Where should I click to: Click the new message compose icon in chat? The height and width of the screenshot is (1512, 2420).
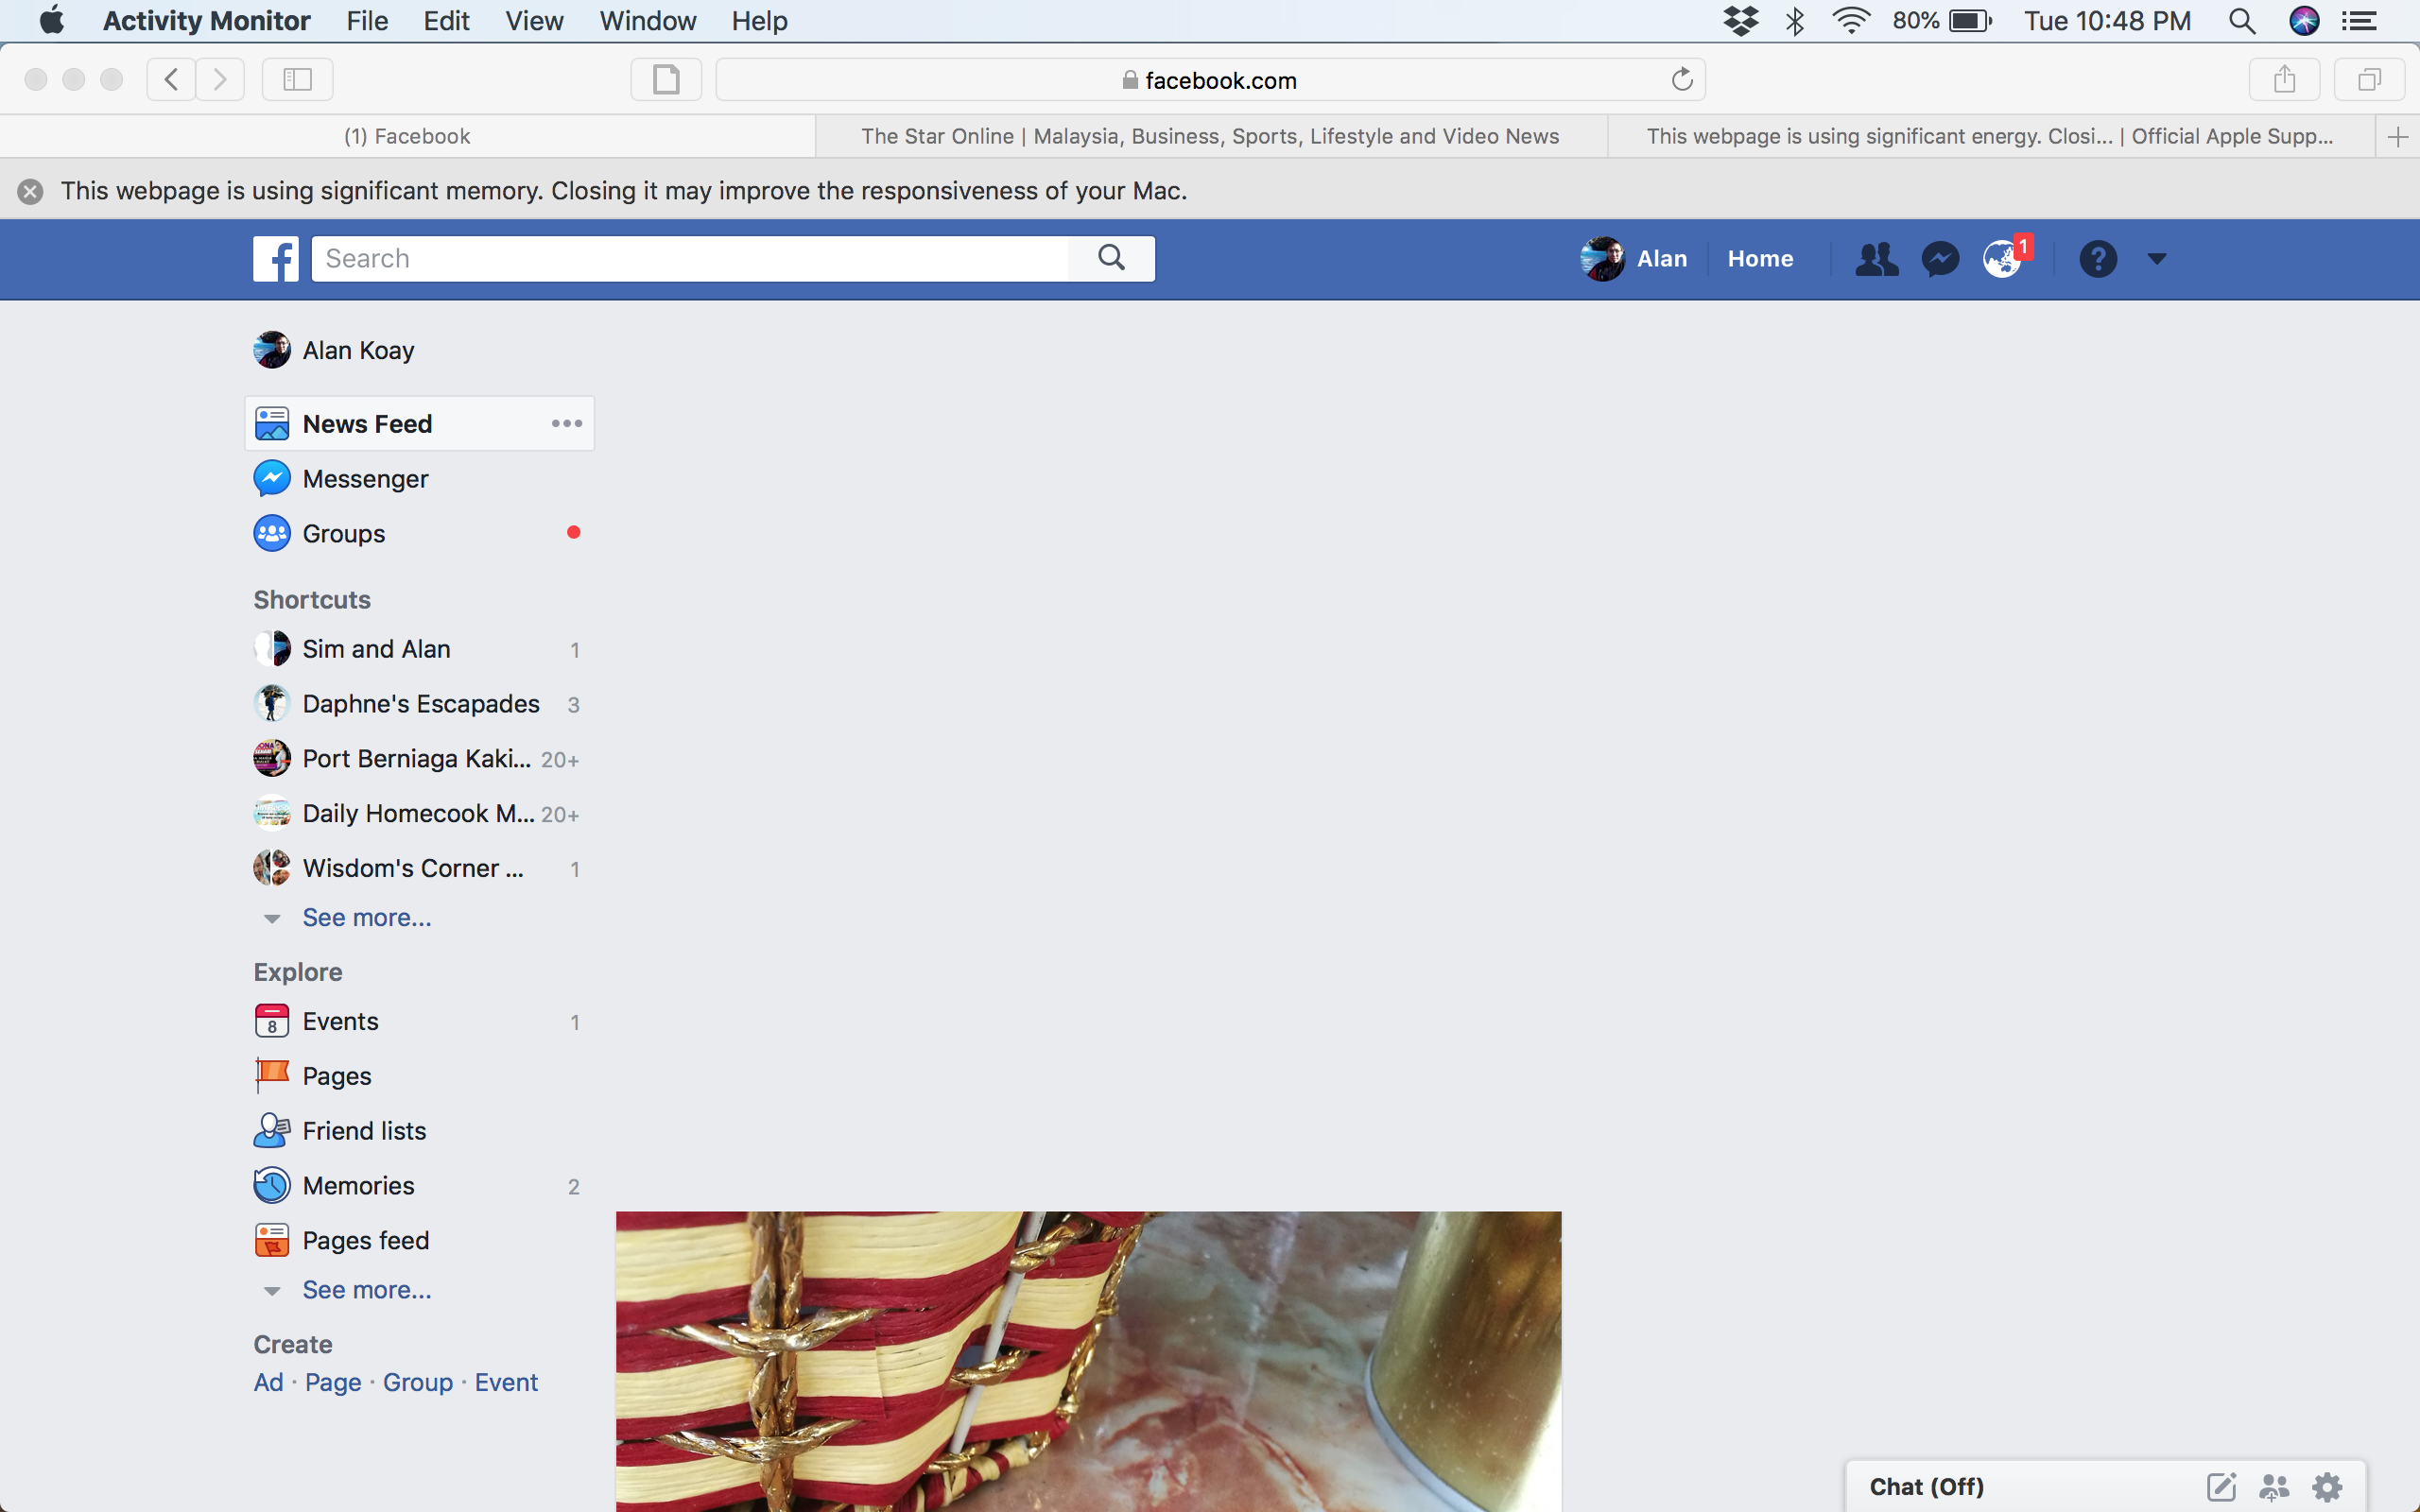pyautogui.click(x=2221, y=1487)
